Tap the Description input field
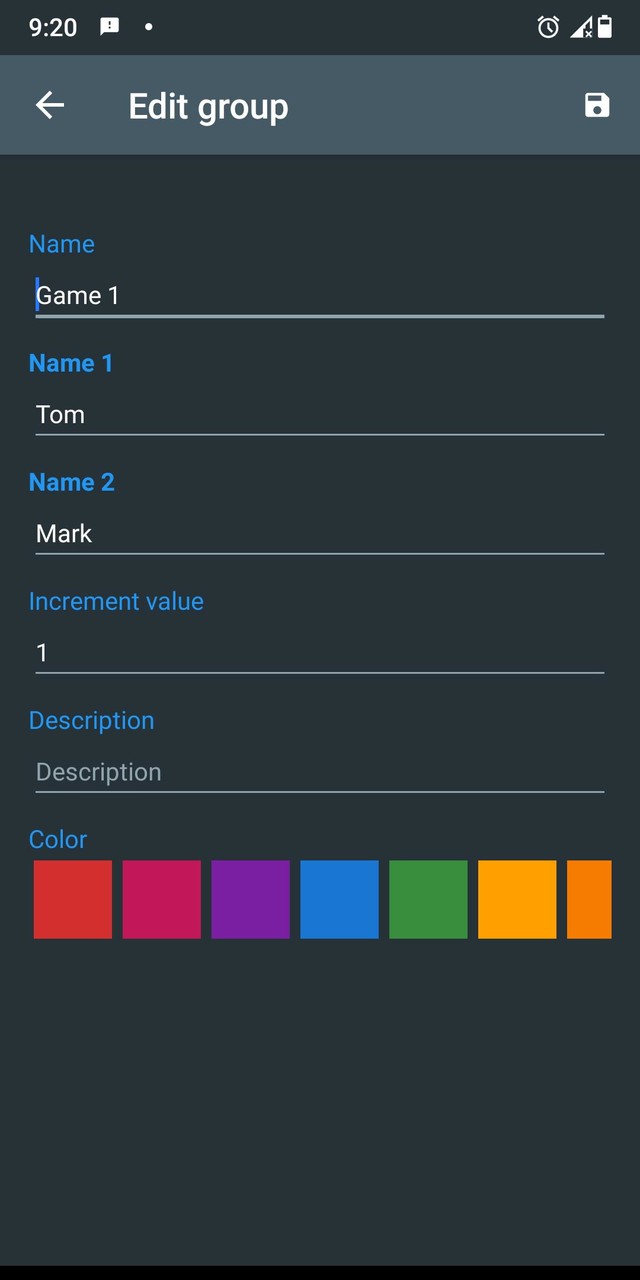Viewport: 640px width, 1280px height. click(x=319, y=771)
